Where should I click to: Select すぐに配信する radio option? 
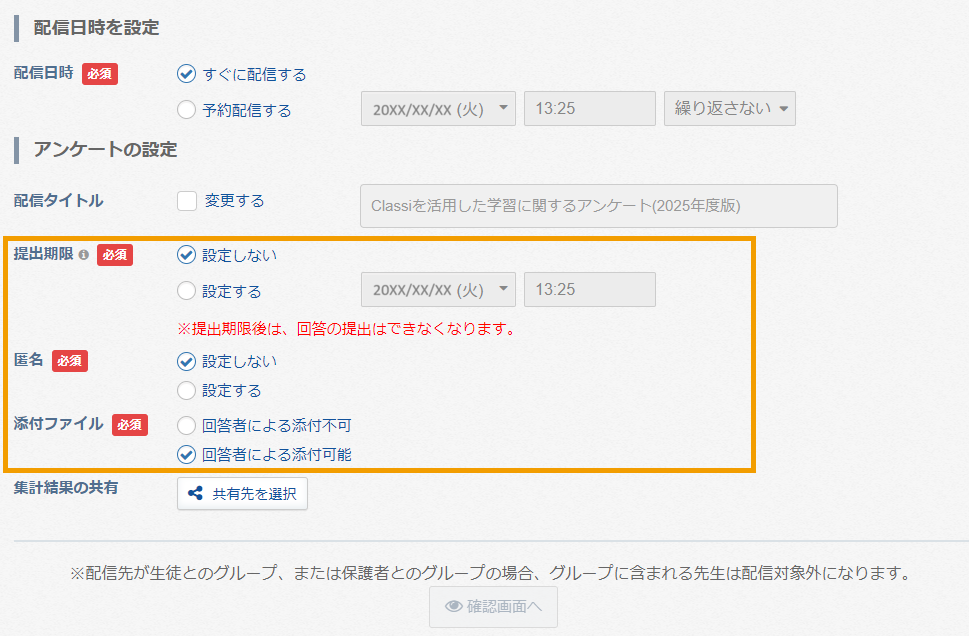tap(186, 74)
